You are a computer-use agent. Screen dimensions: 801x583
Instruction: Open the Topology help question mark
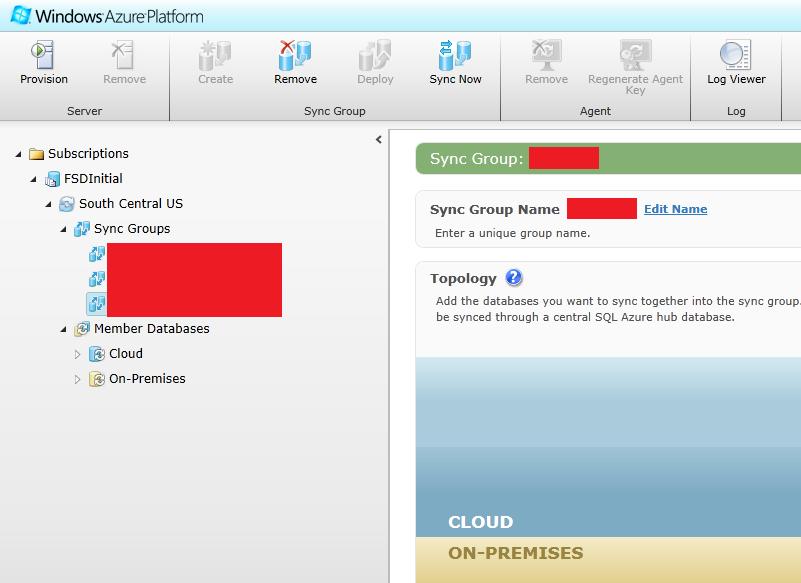(513, 277)
